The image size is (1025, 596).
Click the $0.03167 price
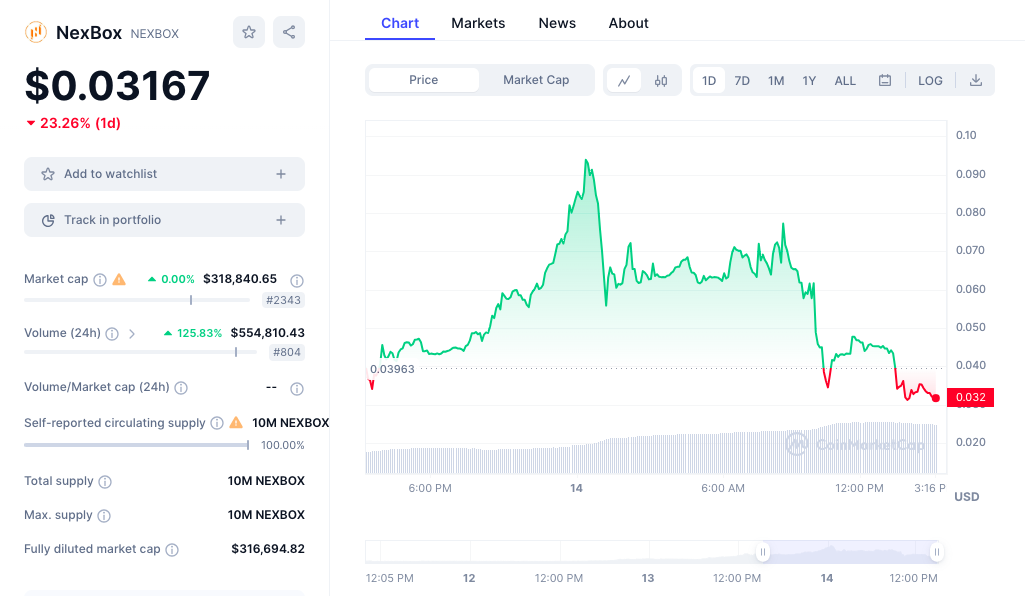pyautogui.click(x=117, y=86)
